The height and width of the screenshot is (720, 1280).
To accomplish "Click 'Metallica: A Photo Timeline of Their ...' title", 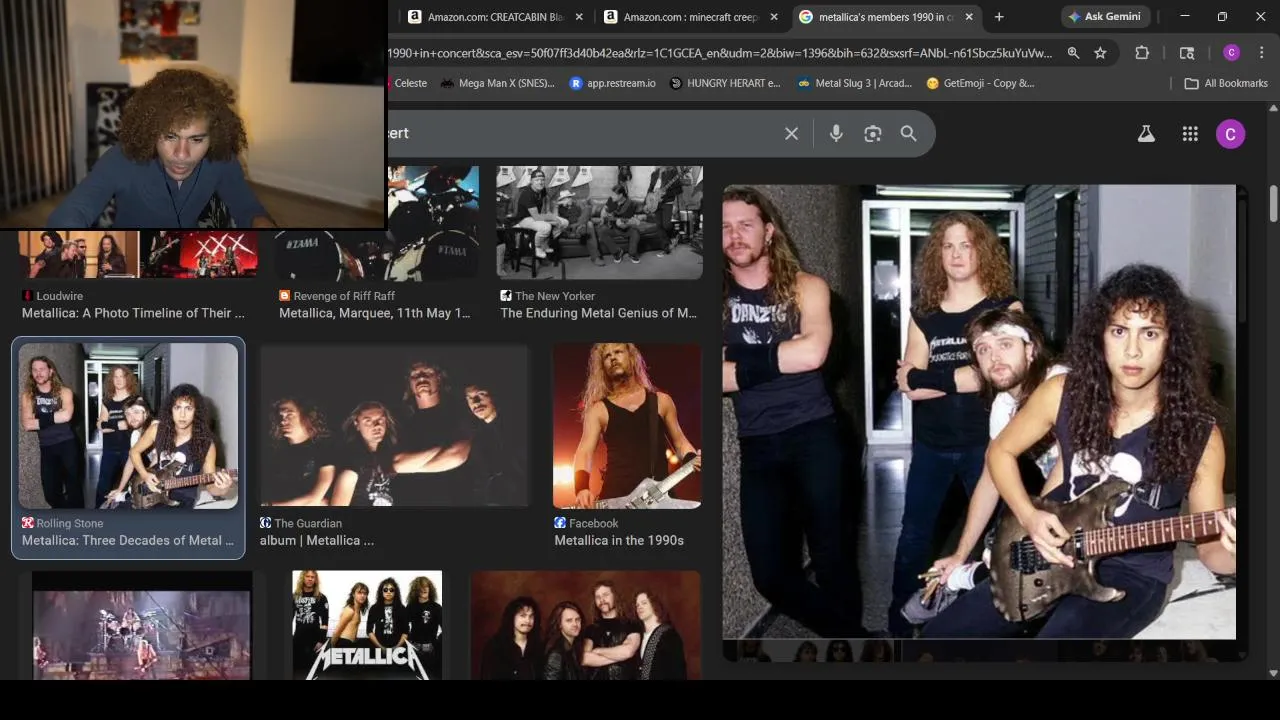I will click(x=133, y=313).
